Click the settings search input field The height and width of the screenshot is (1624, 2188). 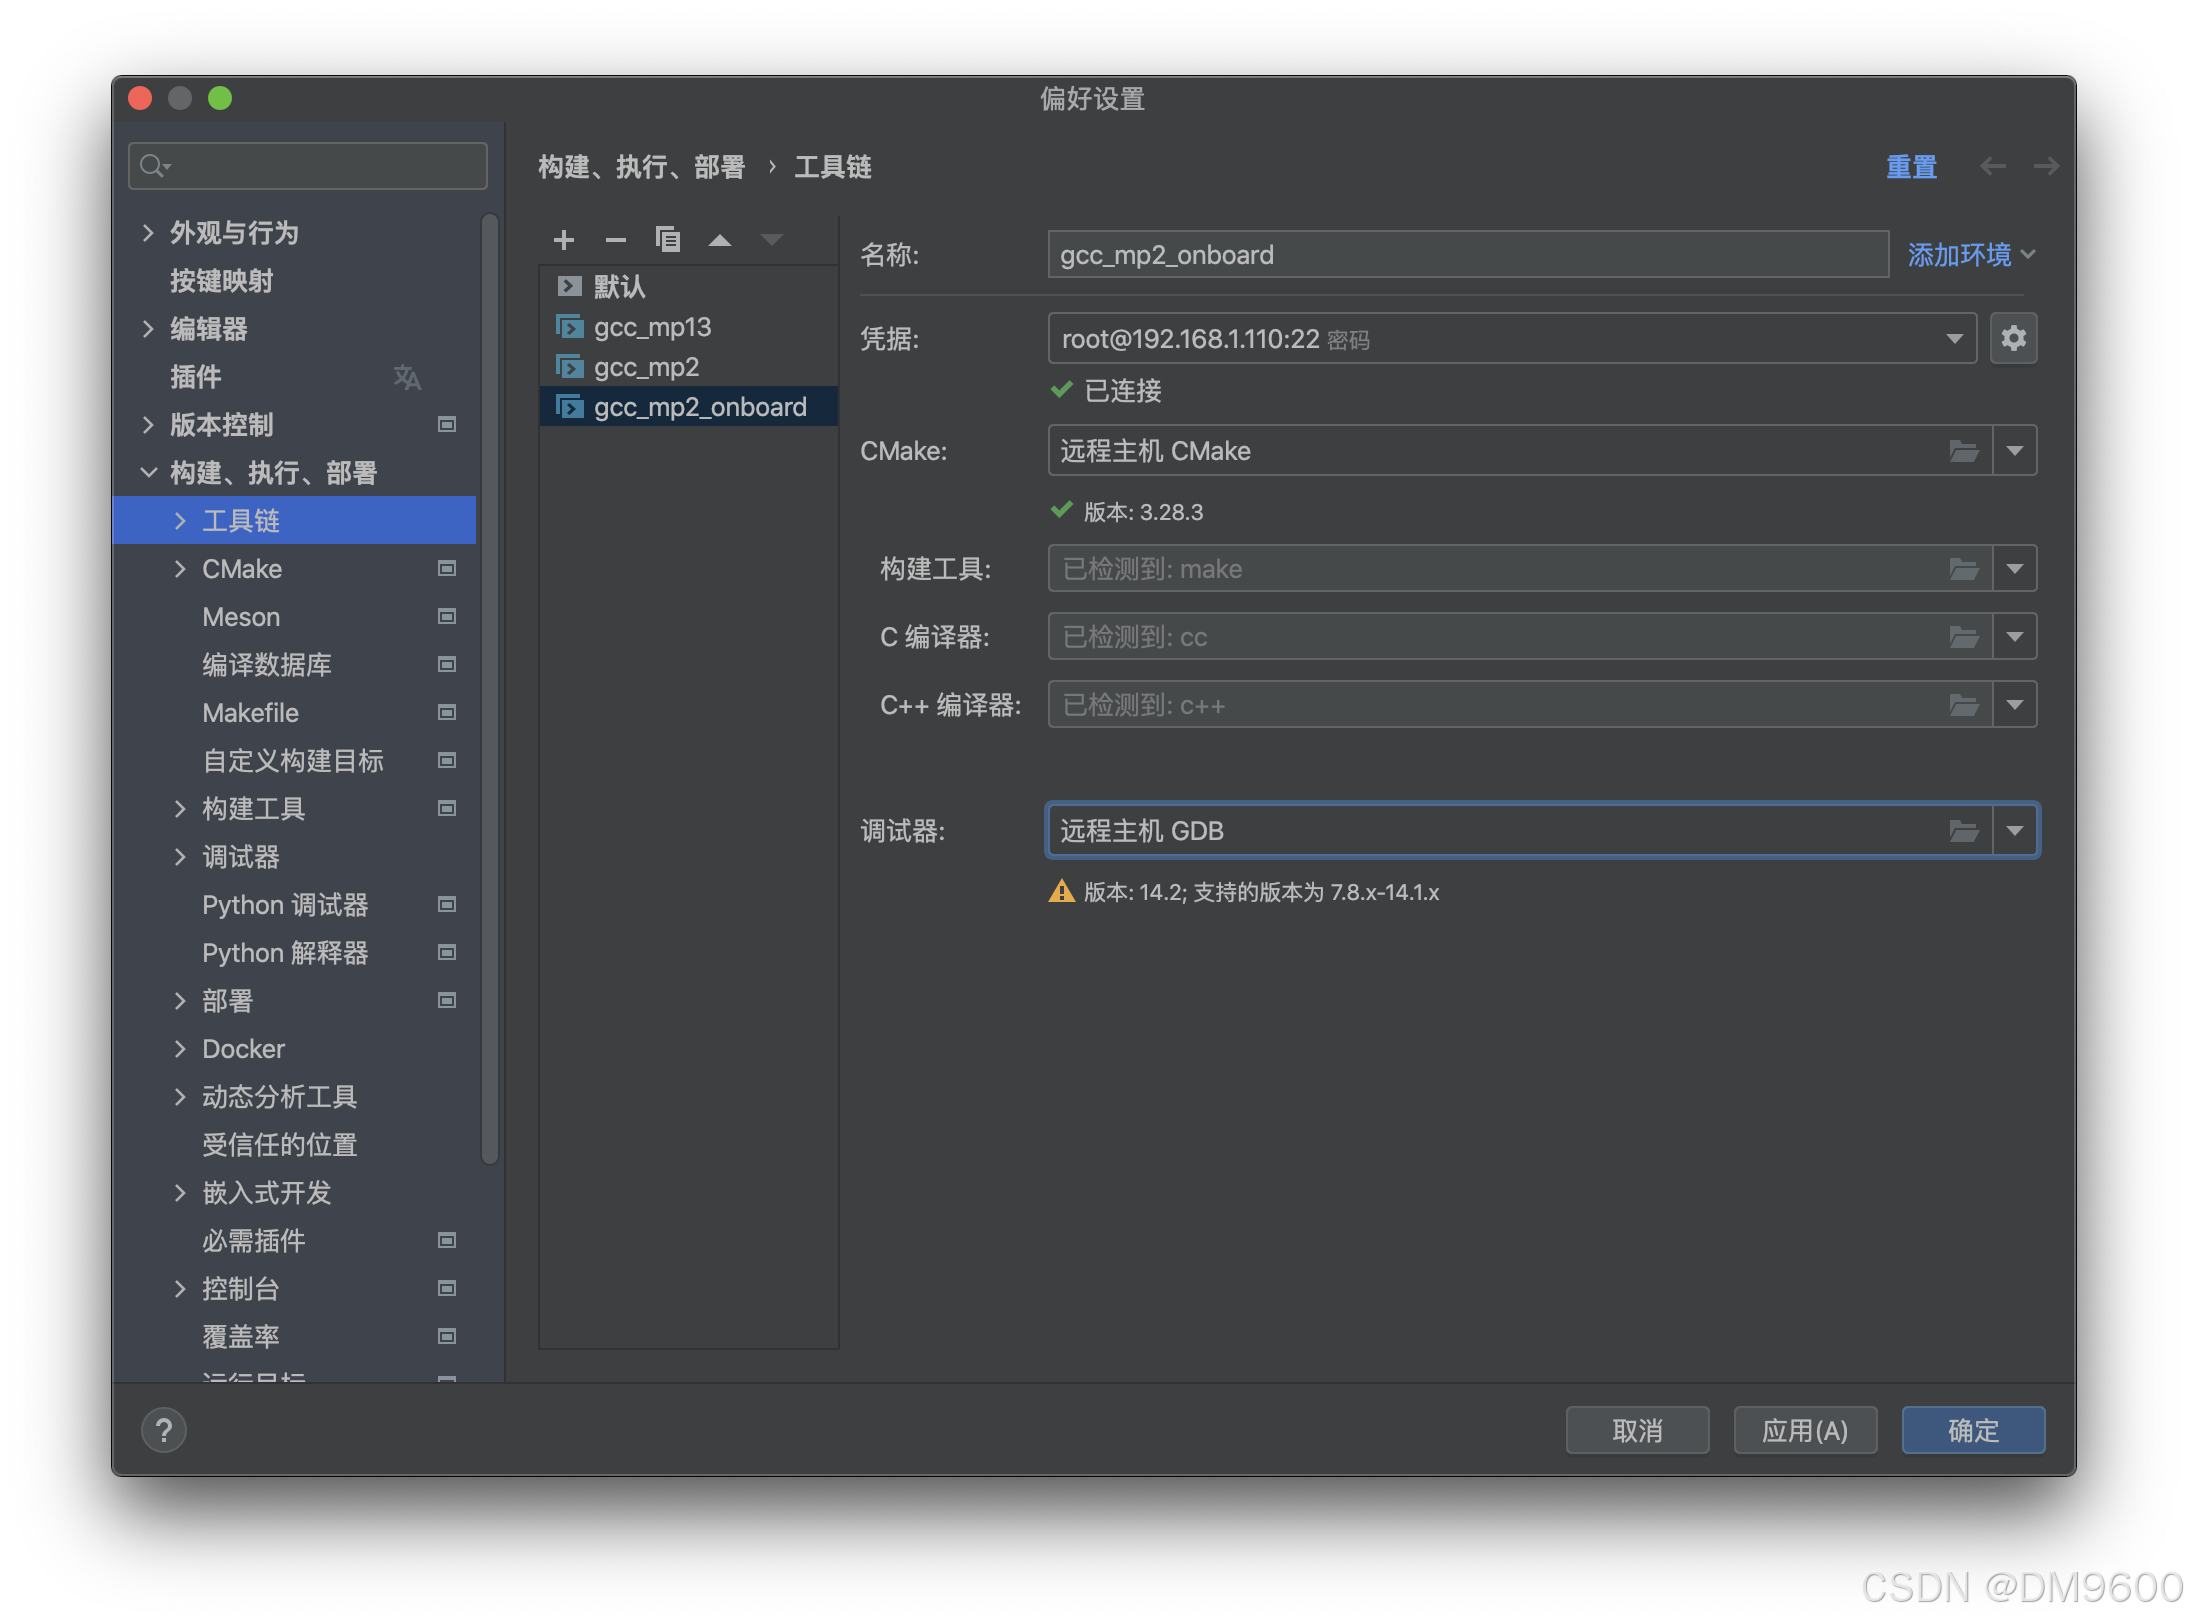tap(320, 166)
